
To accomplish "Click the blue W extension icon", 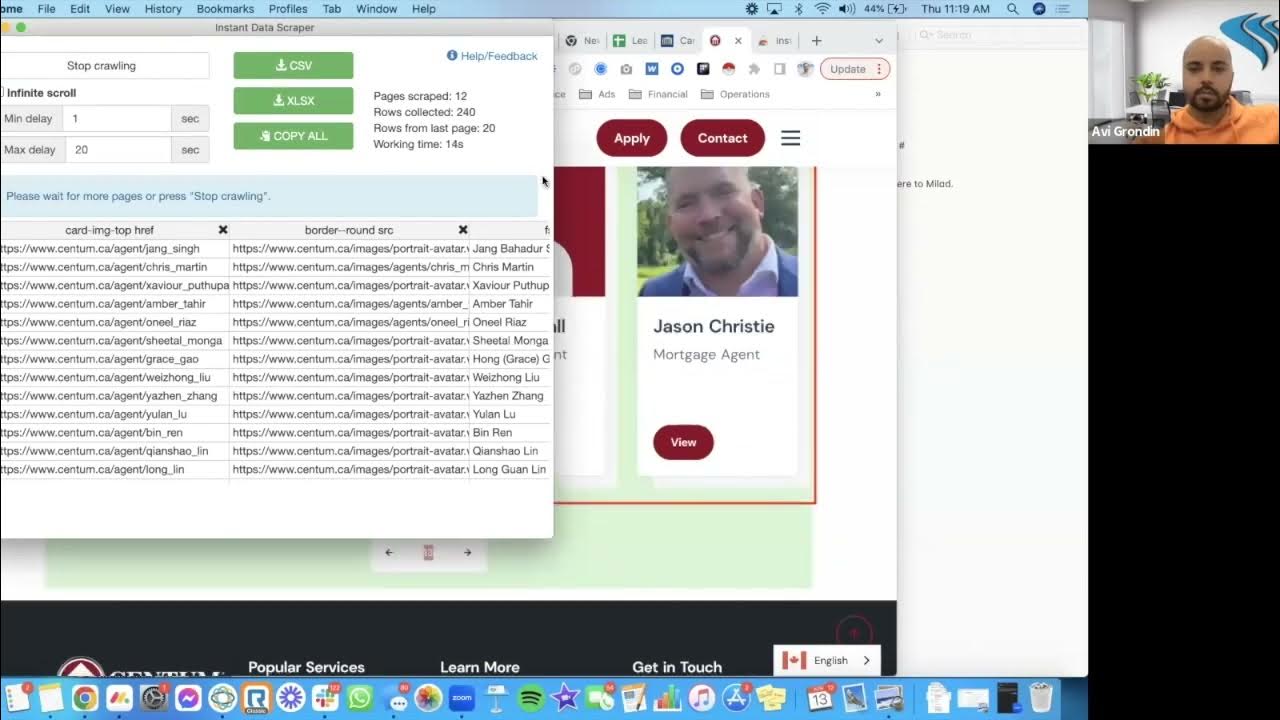I will (652, 69).
